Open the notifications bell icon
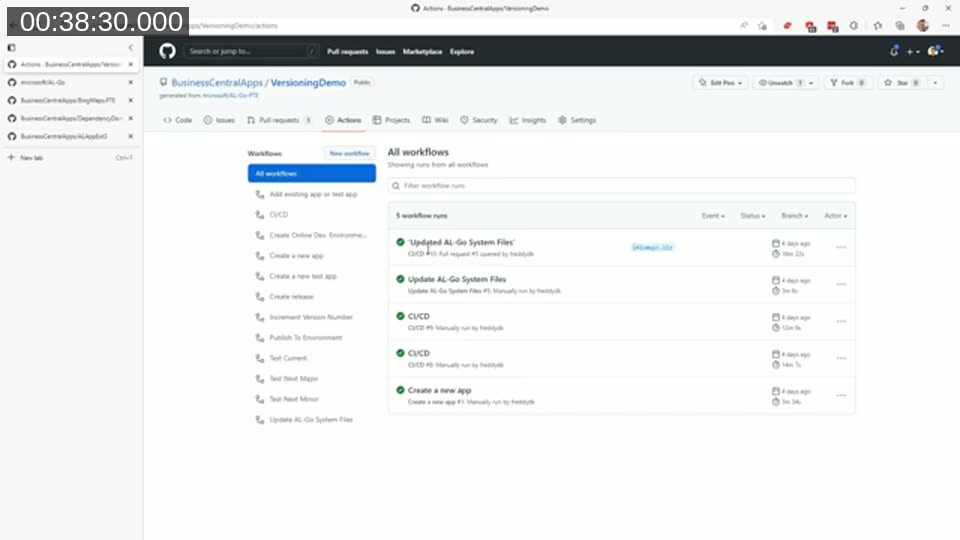 (x=894, y=51)
